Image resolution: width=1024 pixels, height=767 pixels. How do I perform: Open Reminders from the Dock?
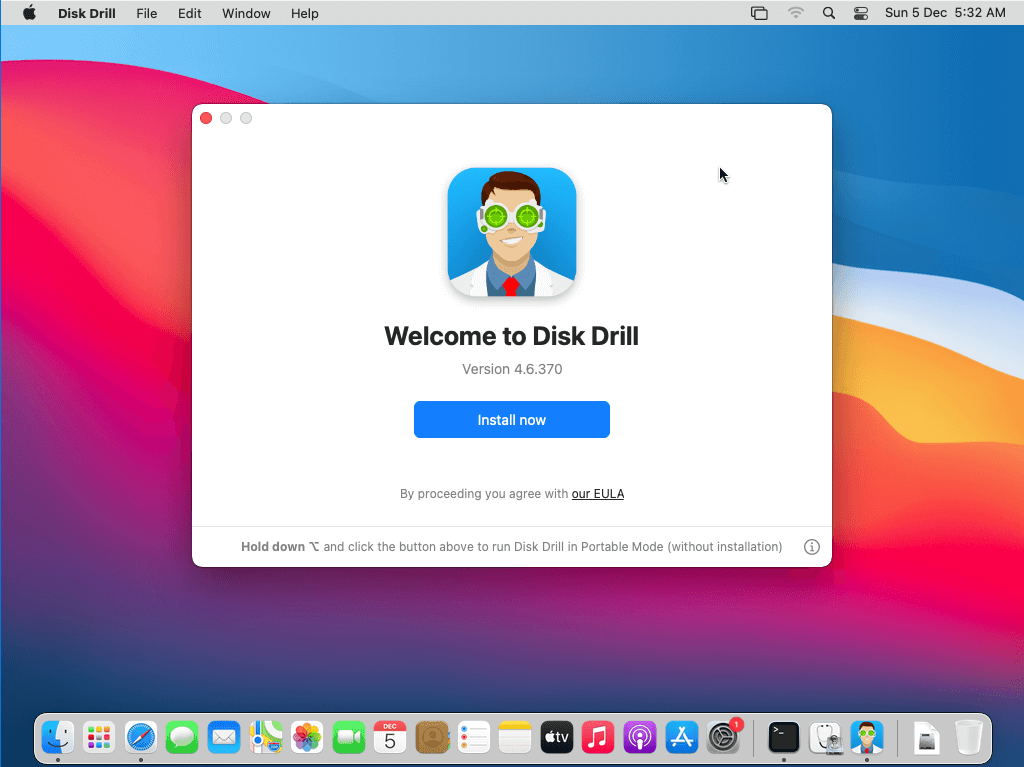tap(473, 738)
